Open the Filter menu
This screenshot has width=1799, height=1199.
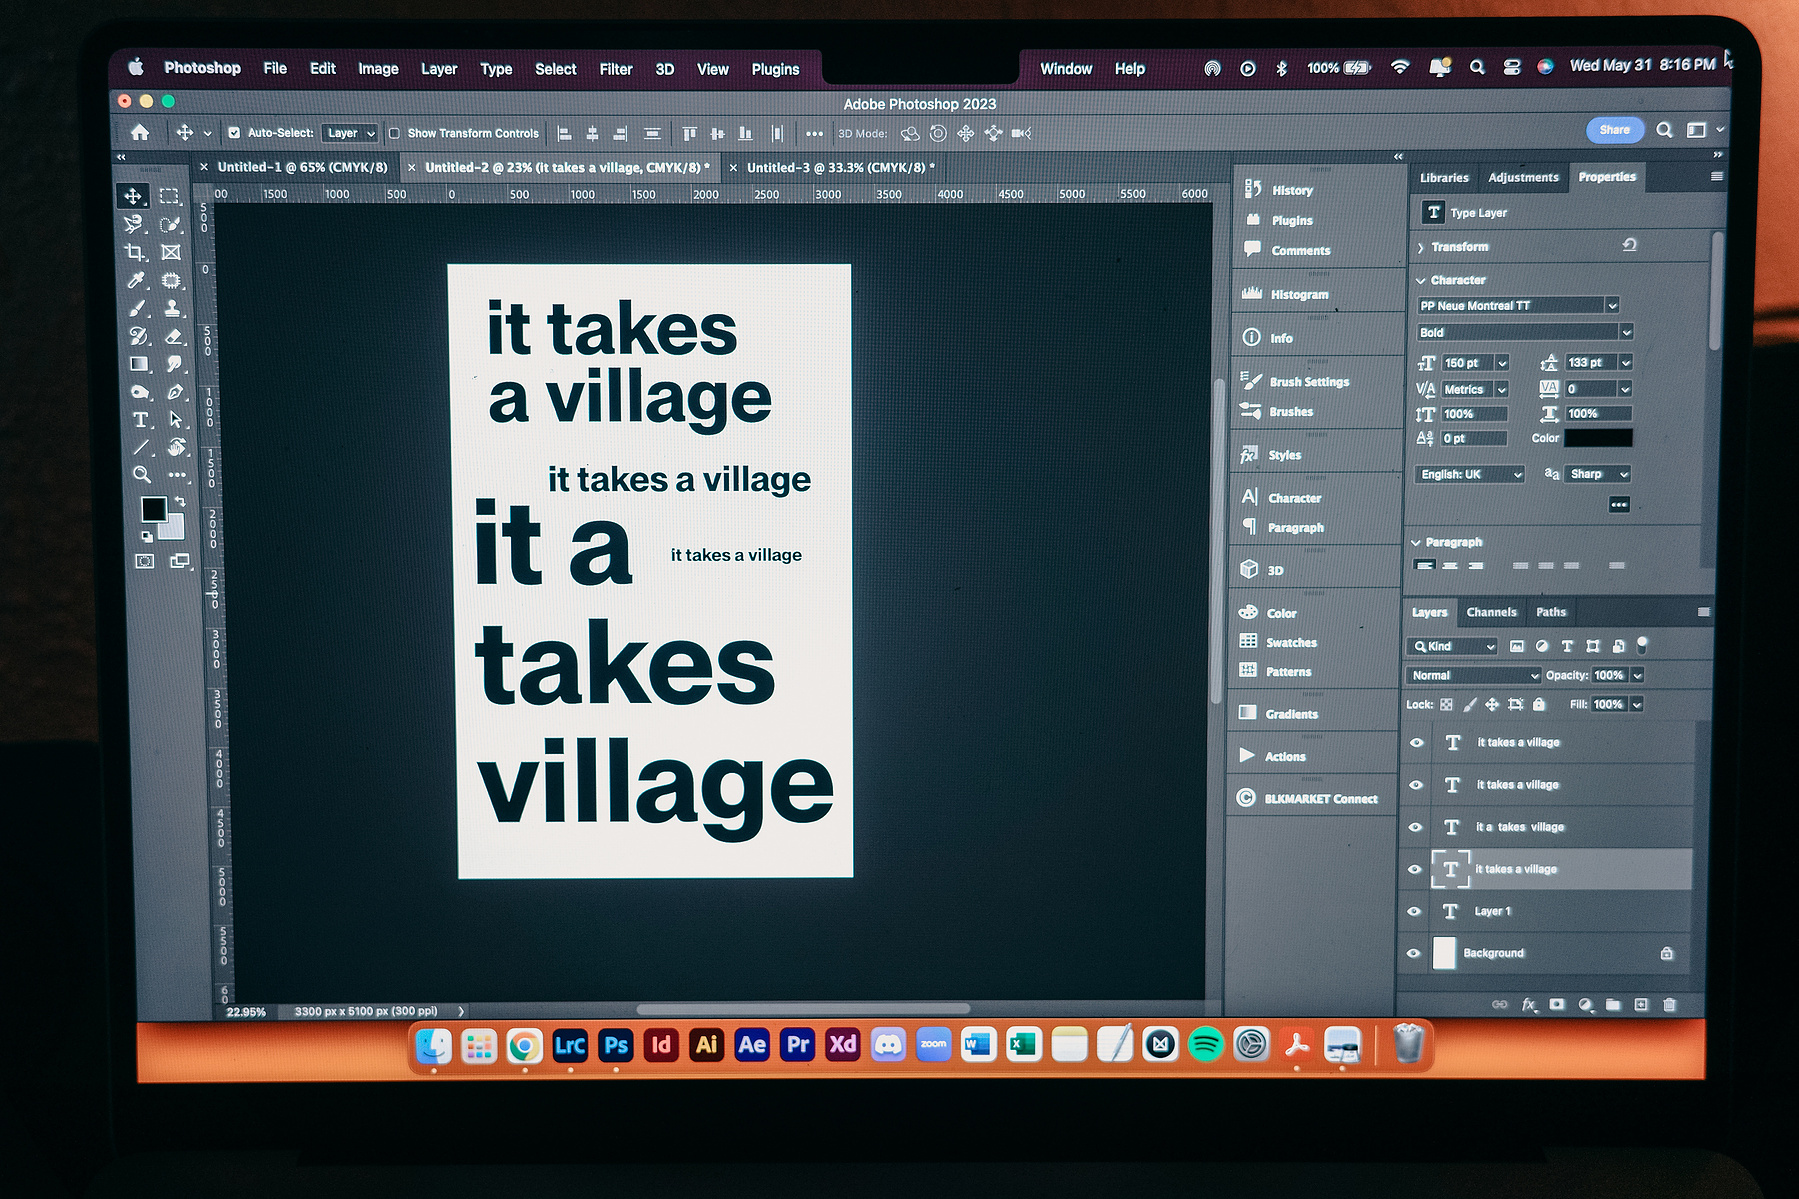tap(616, 69)
